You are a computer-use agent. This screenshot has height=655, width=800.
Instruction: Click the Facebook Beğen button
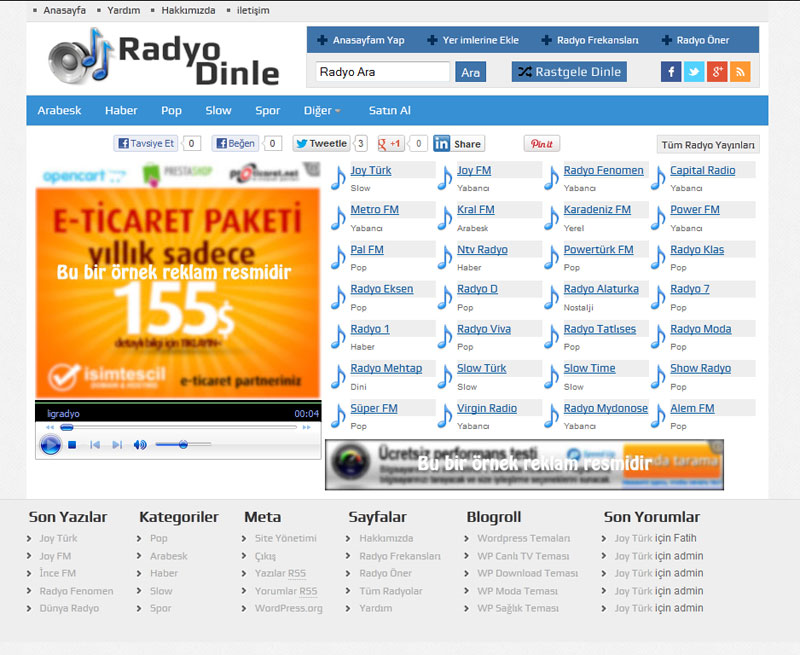[x=235, y=144]
